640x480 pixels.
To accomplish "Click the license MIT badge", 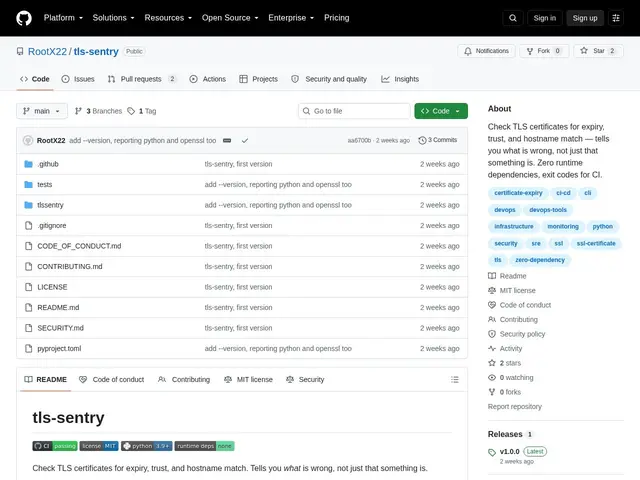I will pyautogui.click(x=99, y=446).
